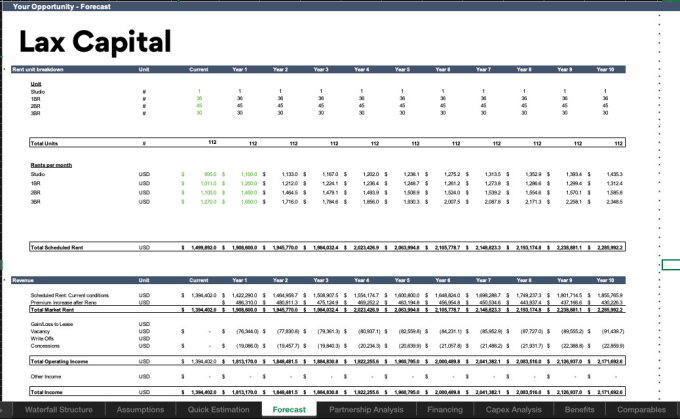Image resolution: width=680 pixels, height=419 pixels.
Task: Select the Lax Capital title text
Action: coord(95,42)
